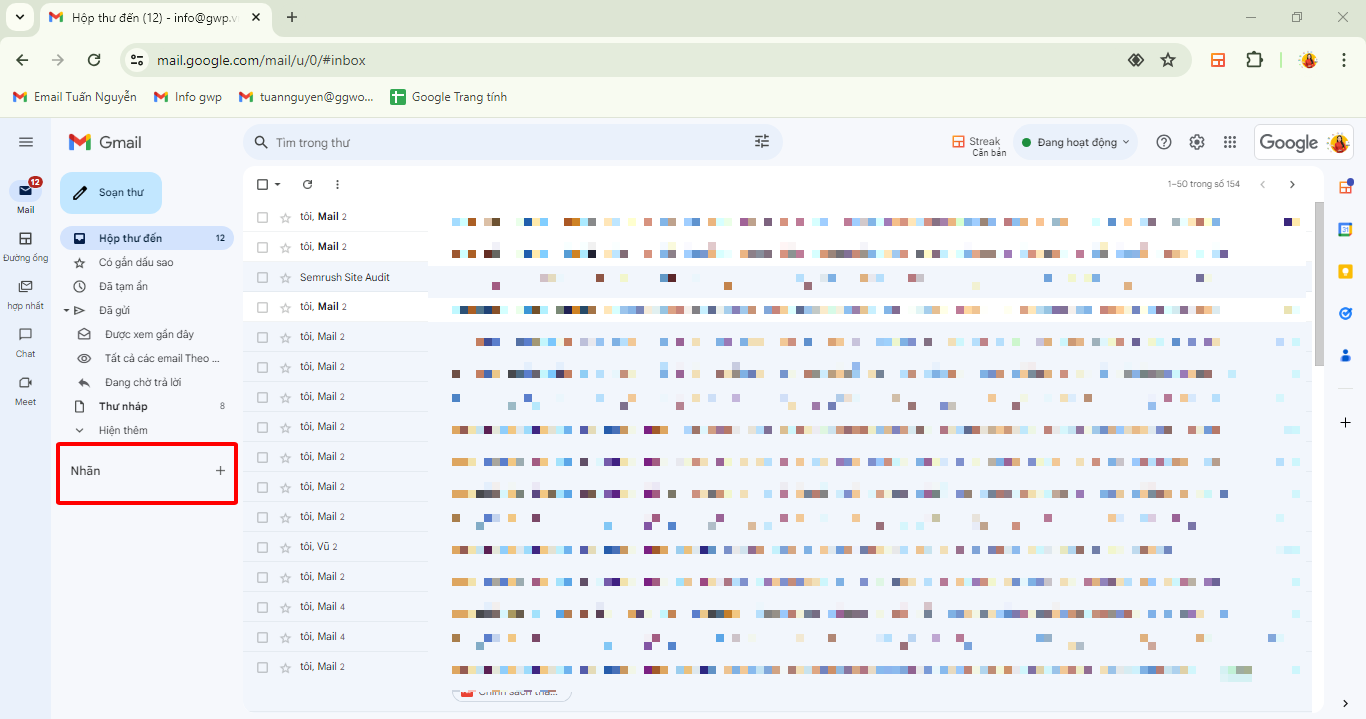Viewport: 1366px width, 719px height.
Task: Open the Google Tasks side panel icon
Action: (1345, 313)
